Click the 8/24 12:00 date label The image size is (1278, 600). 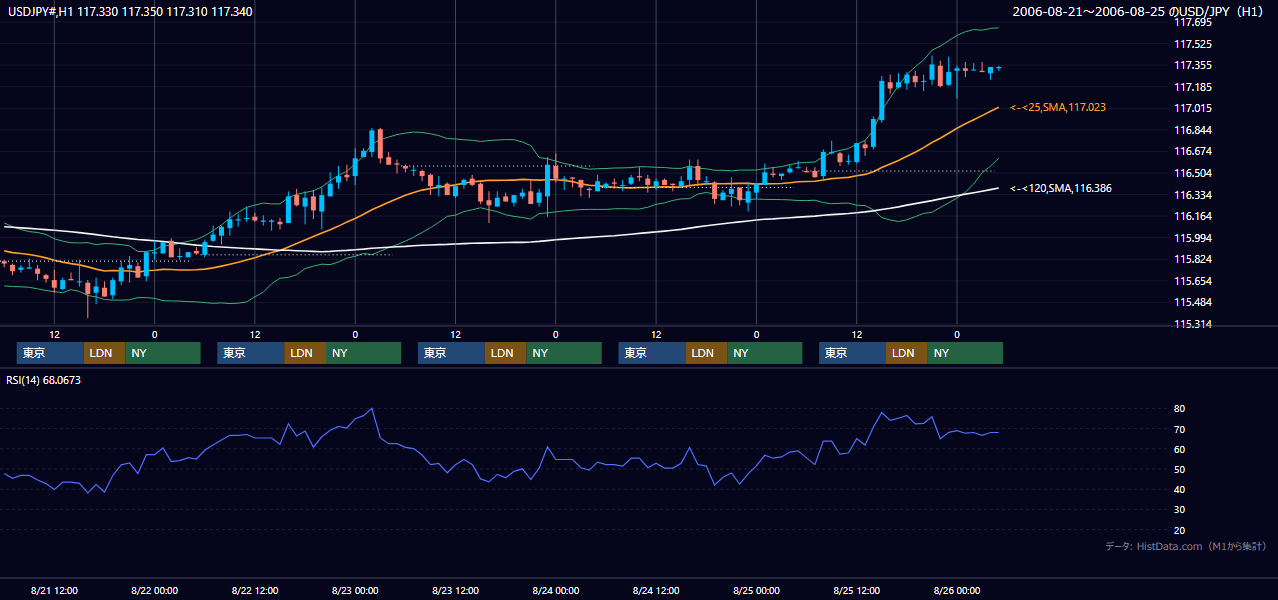[656, 590]
